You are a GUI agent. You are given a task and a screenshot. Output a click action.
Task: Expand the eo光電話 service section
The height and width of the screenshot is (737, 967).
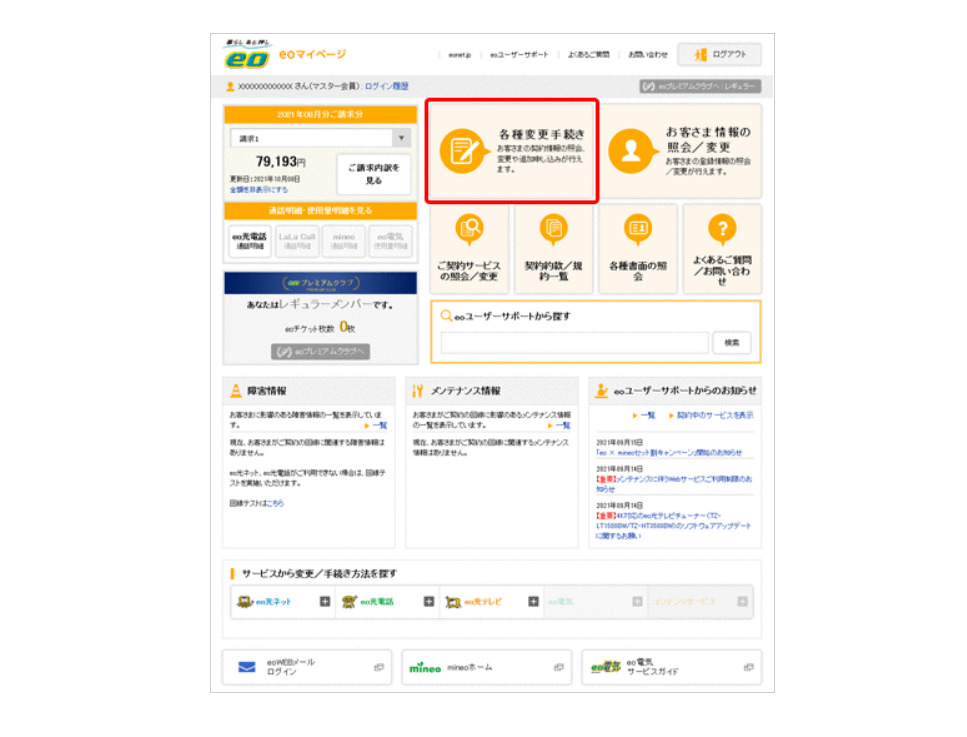[x=428, y=602]
